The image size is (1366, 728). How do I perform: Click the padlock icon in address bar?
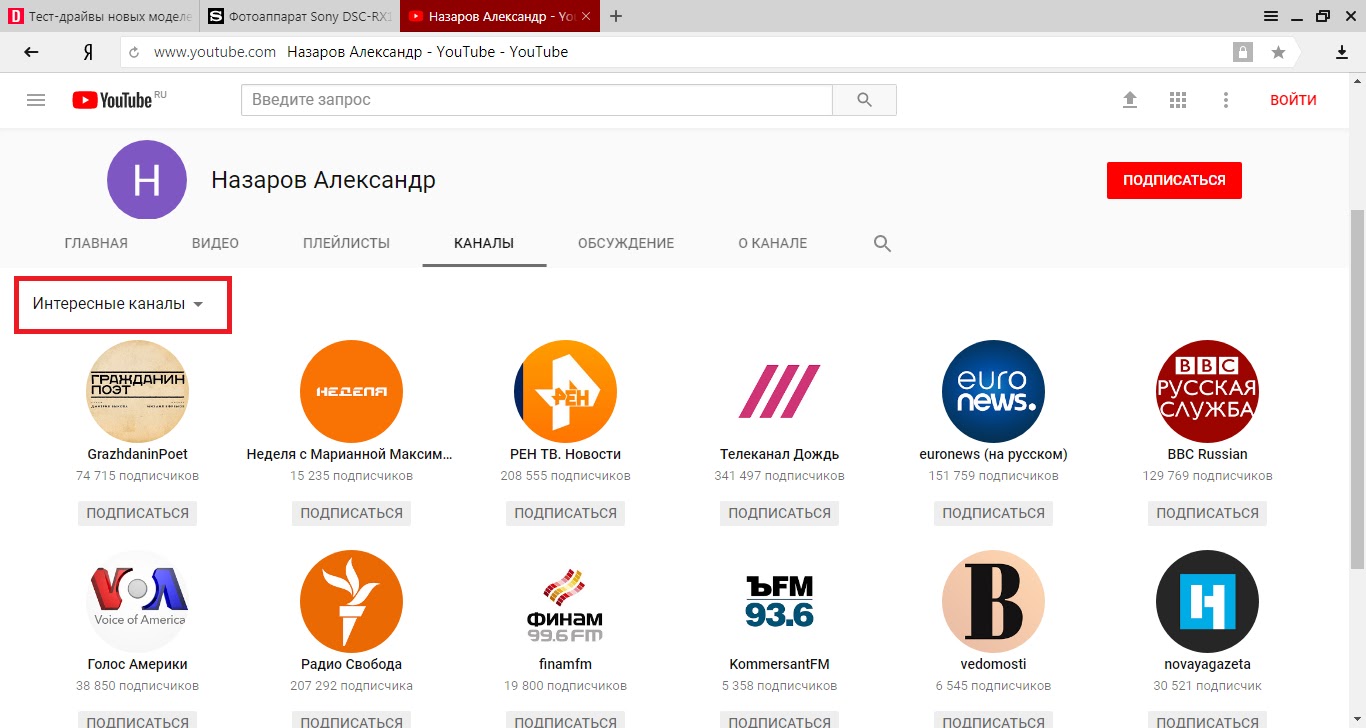tap(1243, 52)
